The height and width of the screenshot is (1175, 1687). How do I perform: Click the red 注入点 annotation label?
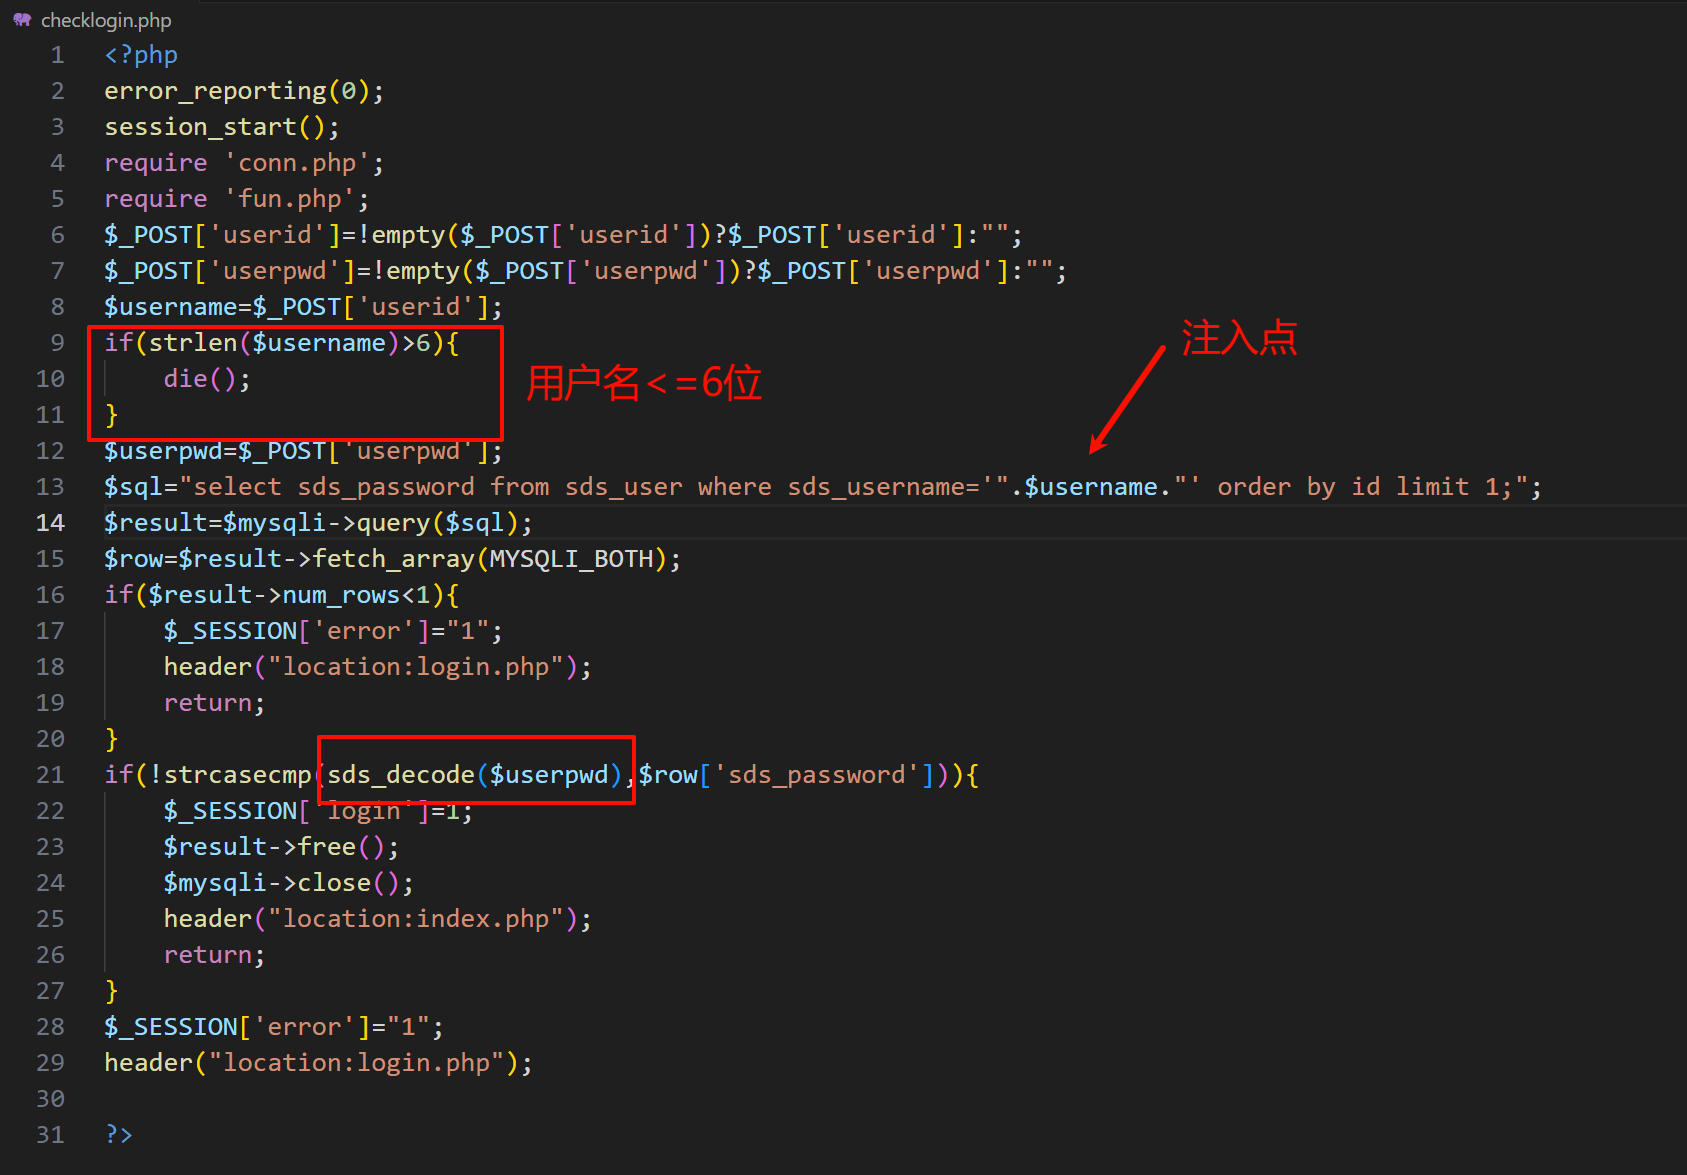point(1238,338)
